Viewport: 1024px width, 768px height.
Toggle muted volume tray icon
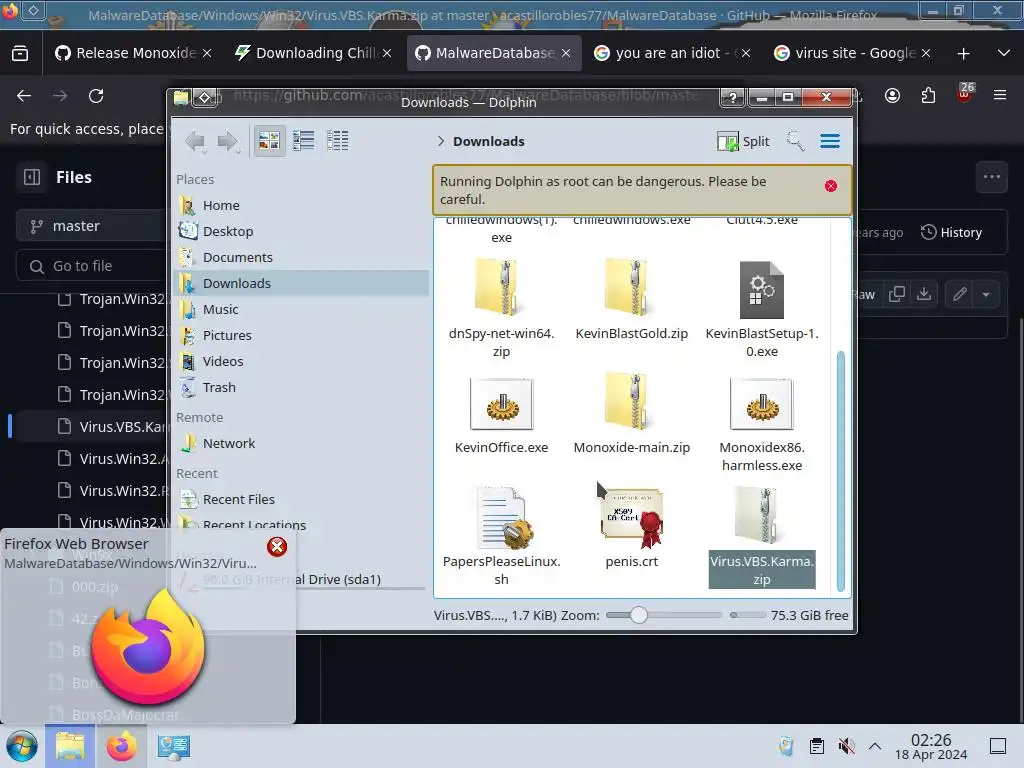click(x=846, y=746)
